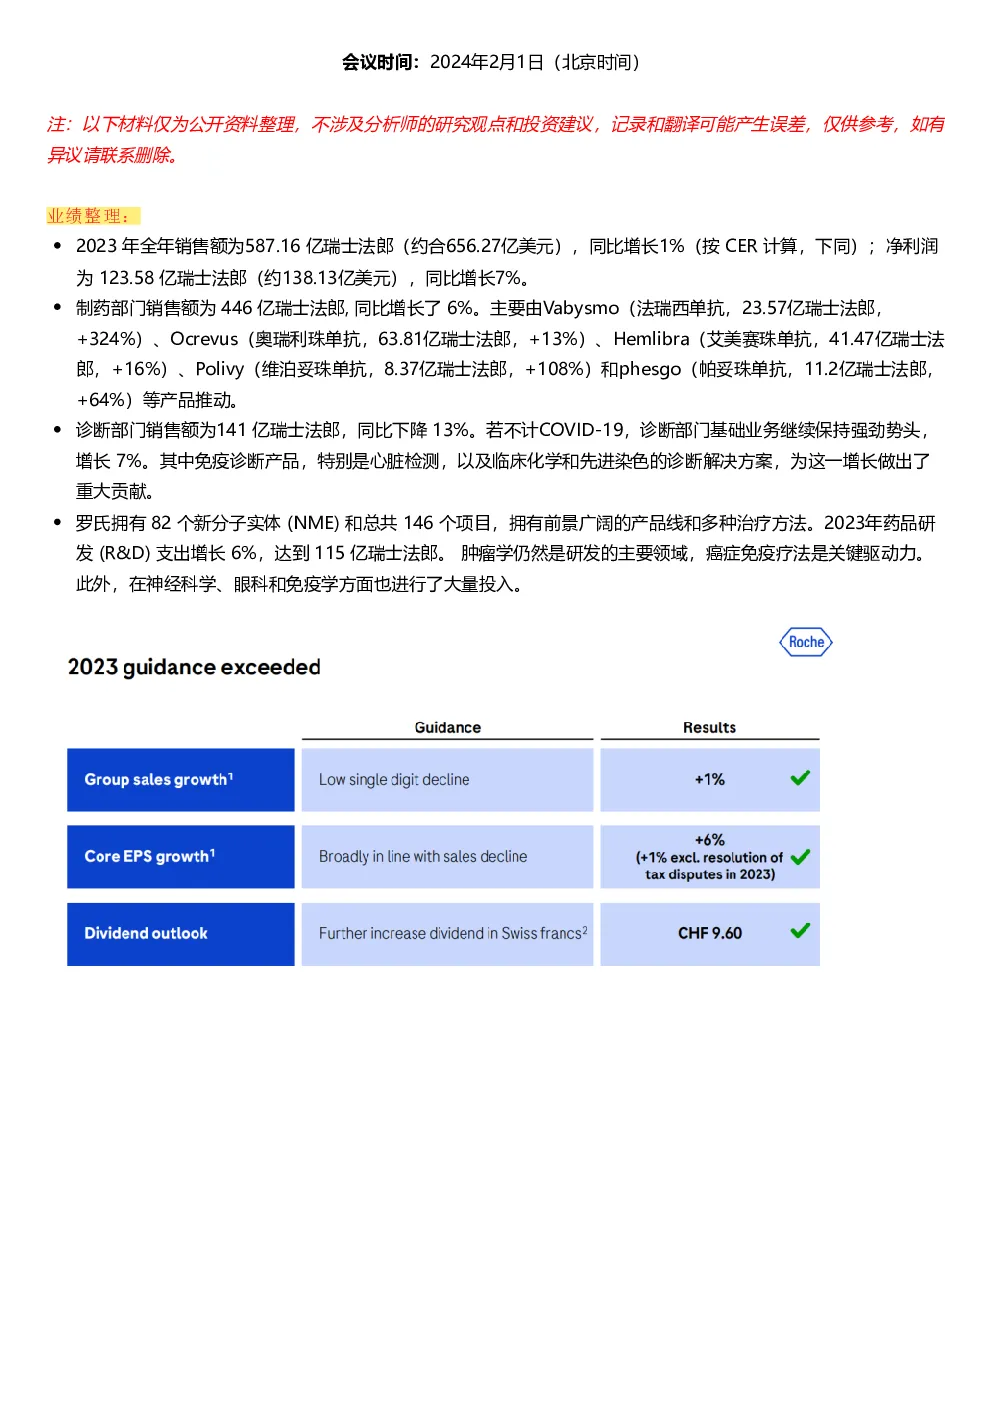
Task: Click the bullet text starting '诊断部门销售额'
Action: click(504, 460)
